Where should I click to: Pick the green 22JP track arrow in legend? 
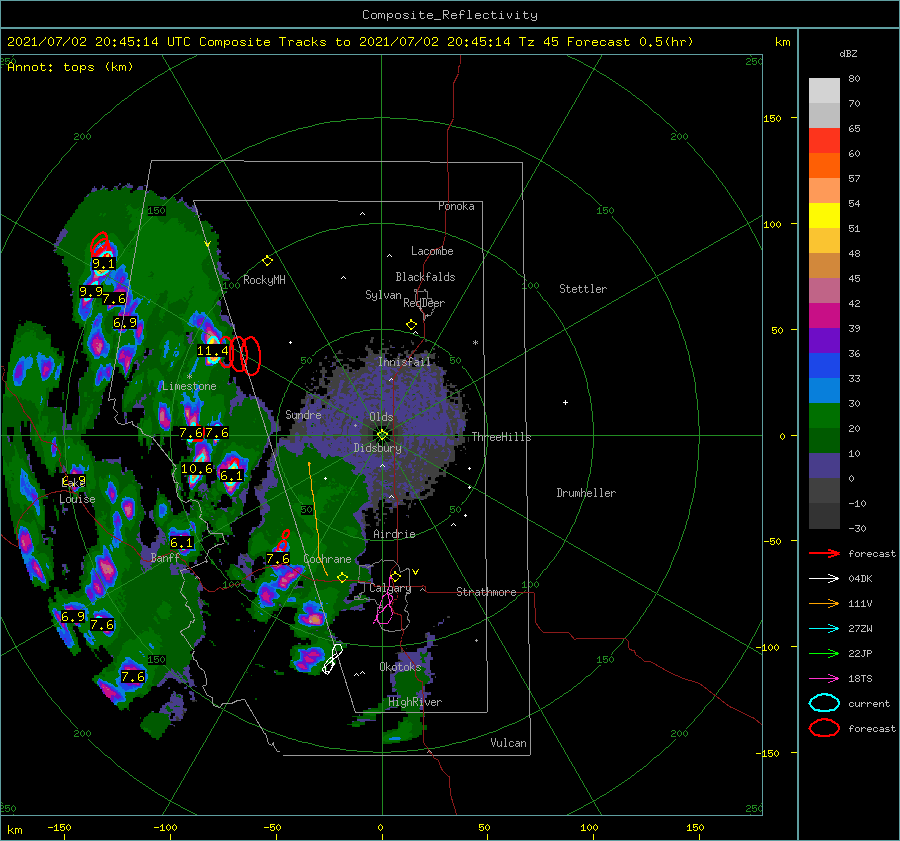tap(824, 653)
